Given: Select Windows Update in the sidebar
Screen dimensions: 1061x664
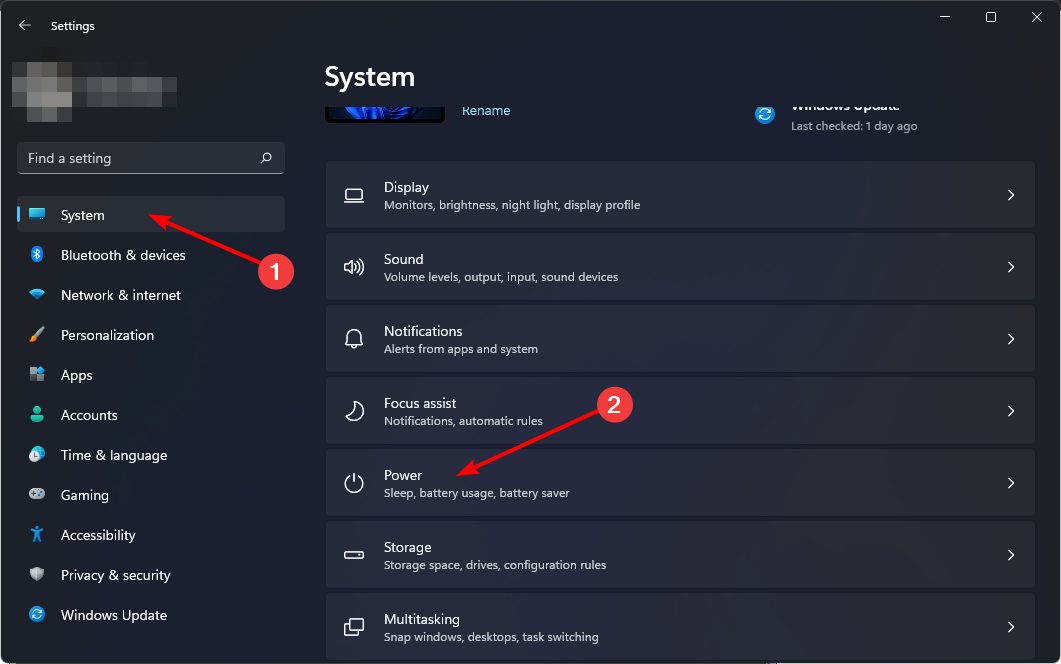Looking at the screenshot, I should (x=151, y=614).
